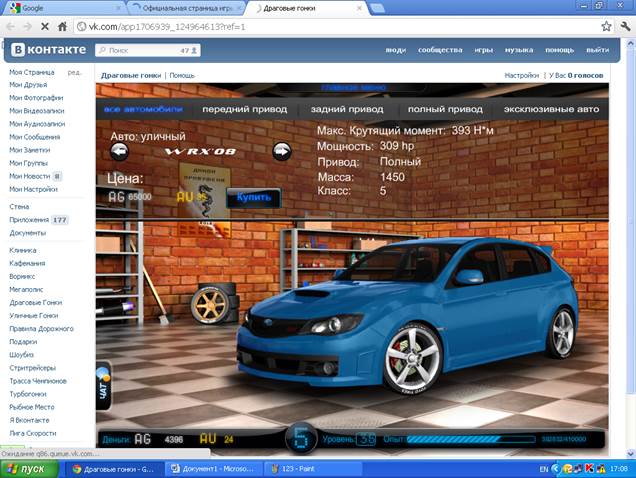Open музыка in VK header
636x478 pixels.
(x=519, y=50)
